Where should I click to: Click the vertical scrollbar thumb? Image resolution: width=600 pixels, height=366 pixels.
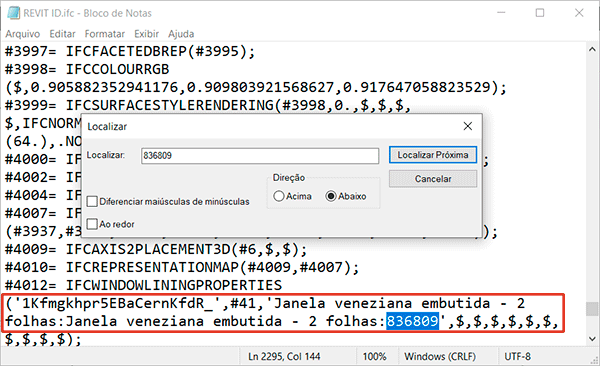(592, 309)
